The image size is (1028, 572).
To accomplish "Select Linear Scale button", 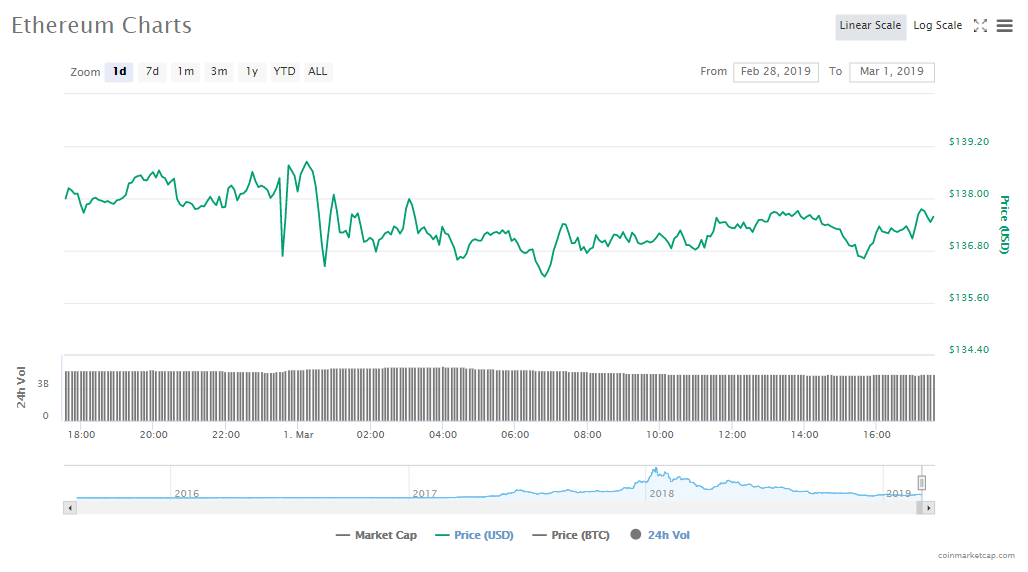I will (870, 26).
